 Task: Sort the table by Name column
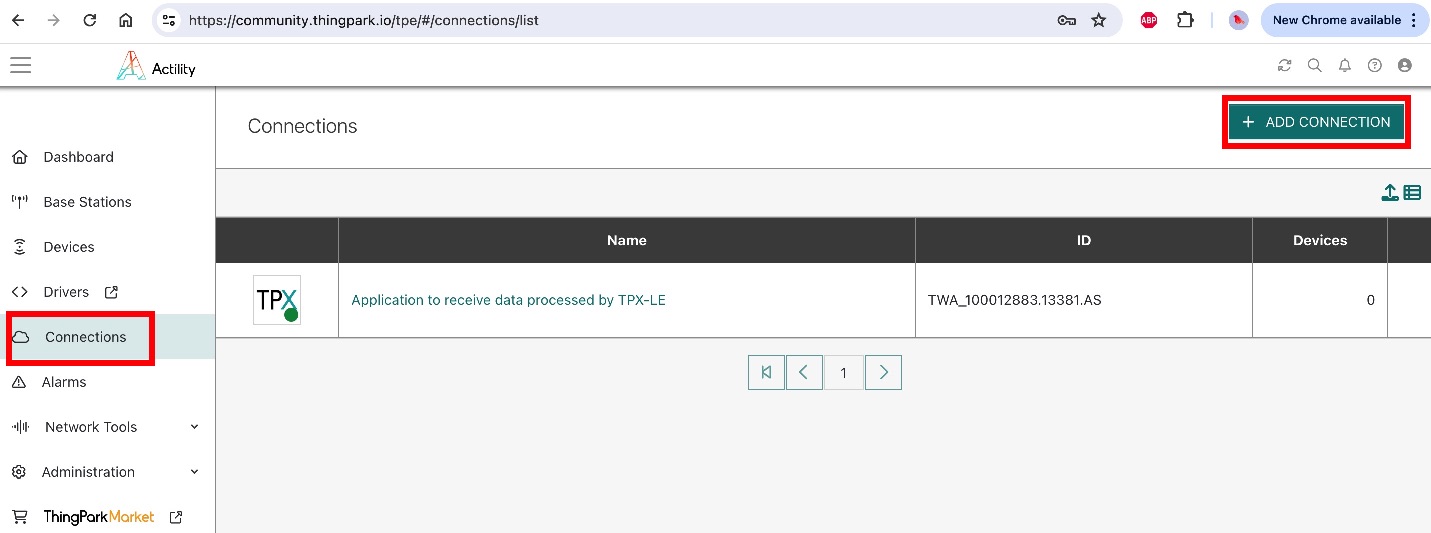click(627, 240)
